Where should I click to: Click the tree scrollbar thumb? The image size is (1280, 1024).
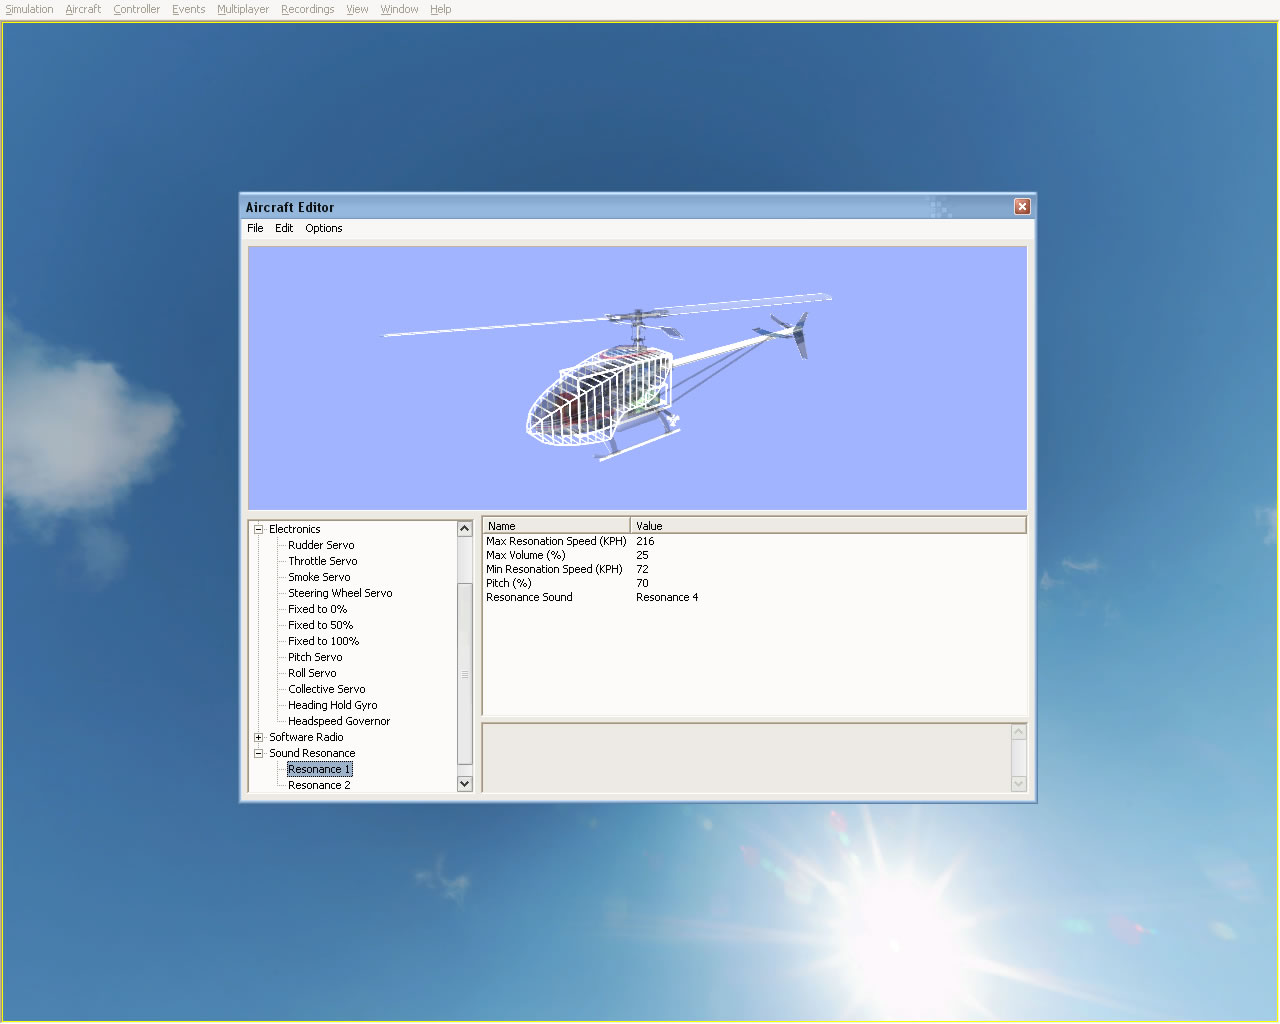[464, 674]
